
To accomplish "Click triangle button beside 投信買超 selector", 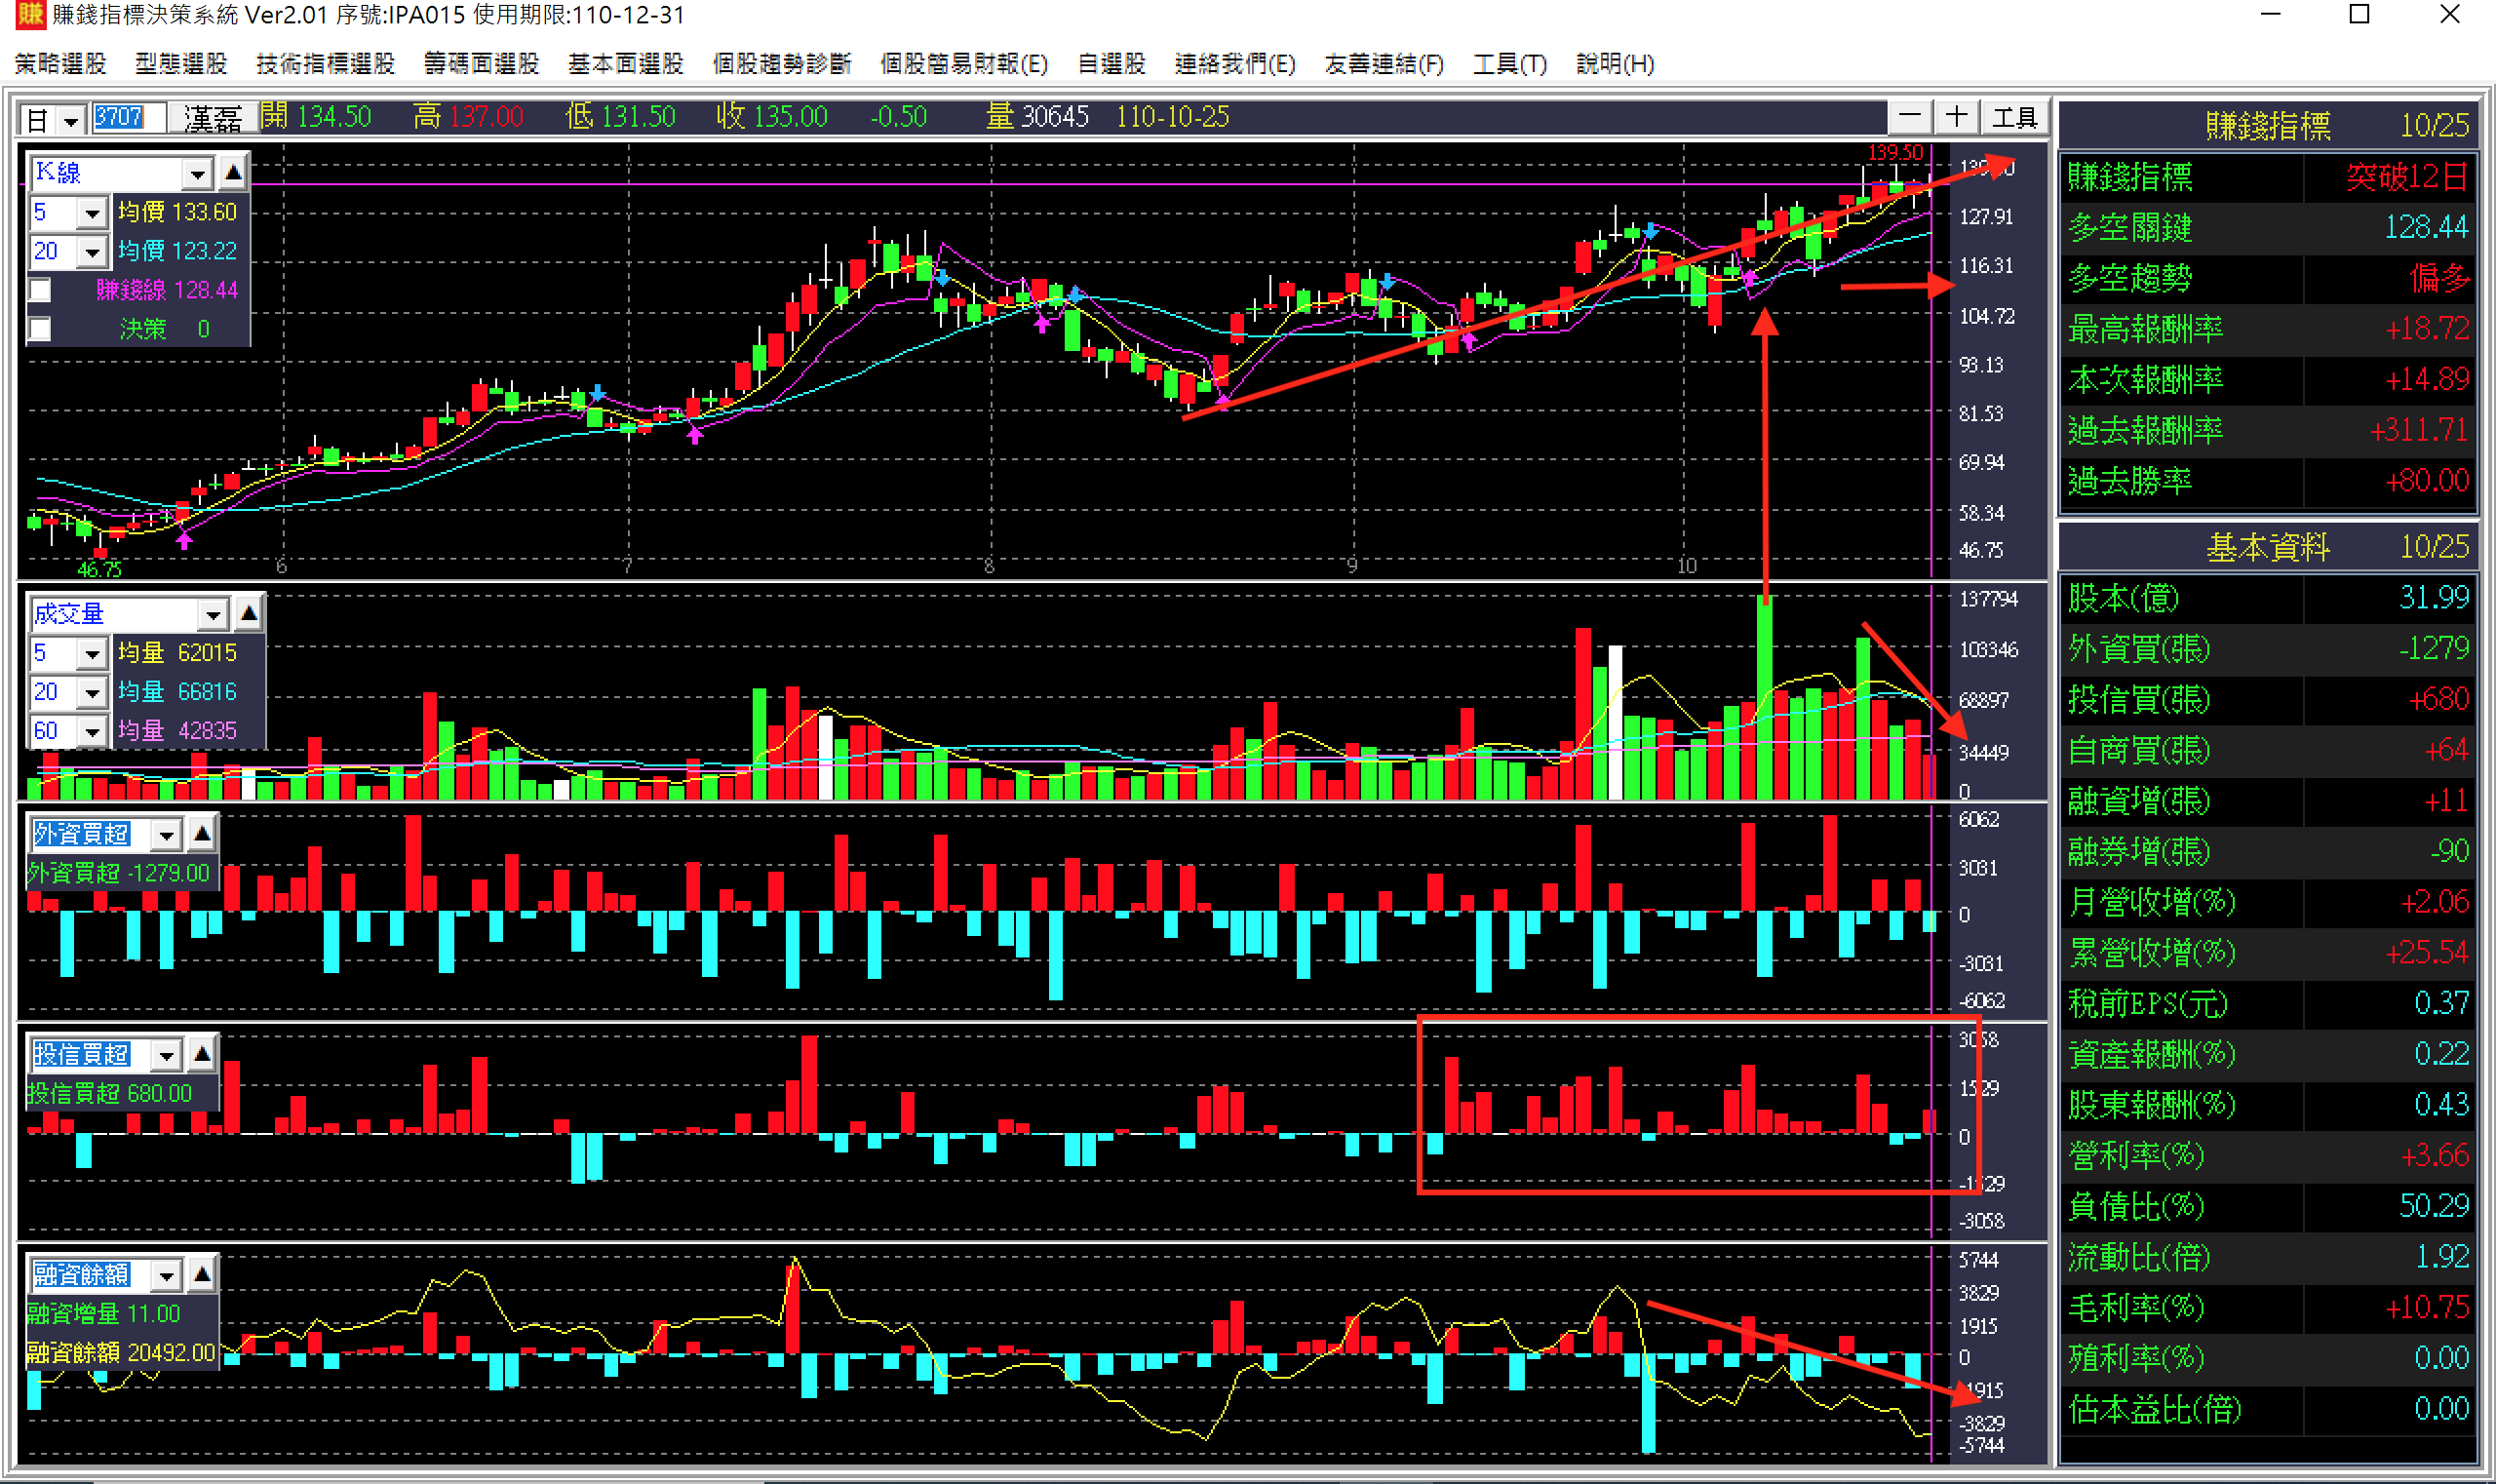I will pos(202,1053).
